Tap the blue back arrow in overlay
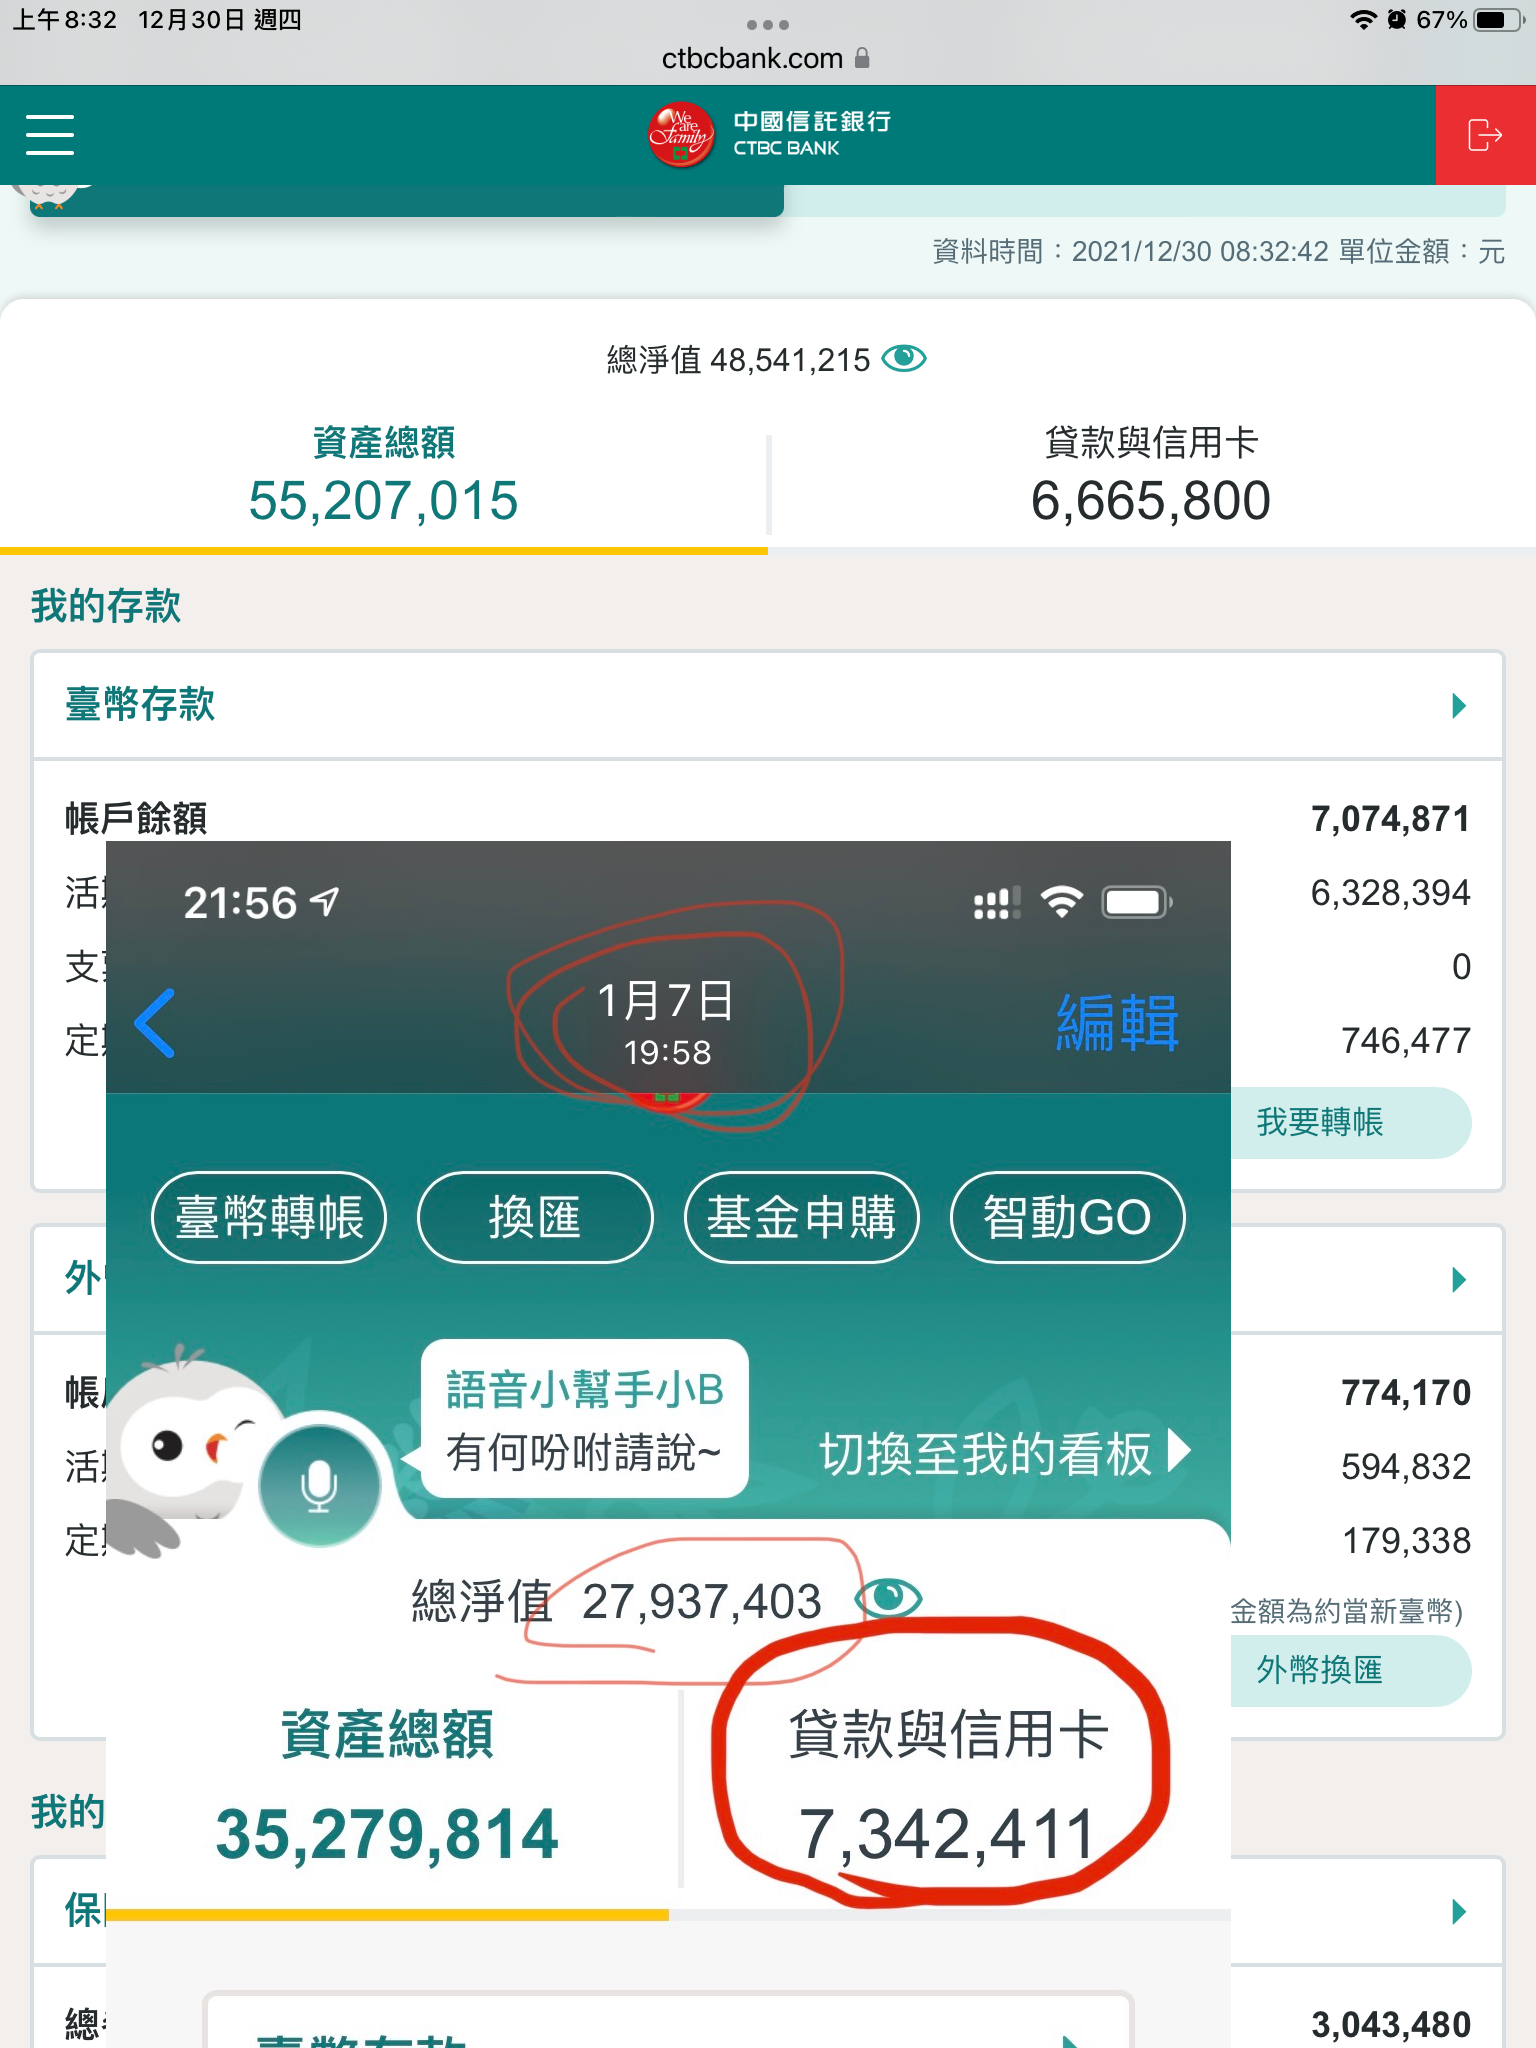 (x=156, y=1023)
